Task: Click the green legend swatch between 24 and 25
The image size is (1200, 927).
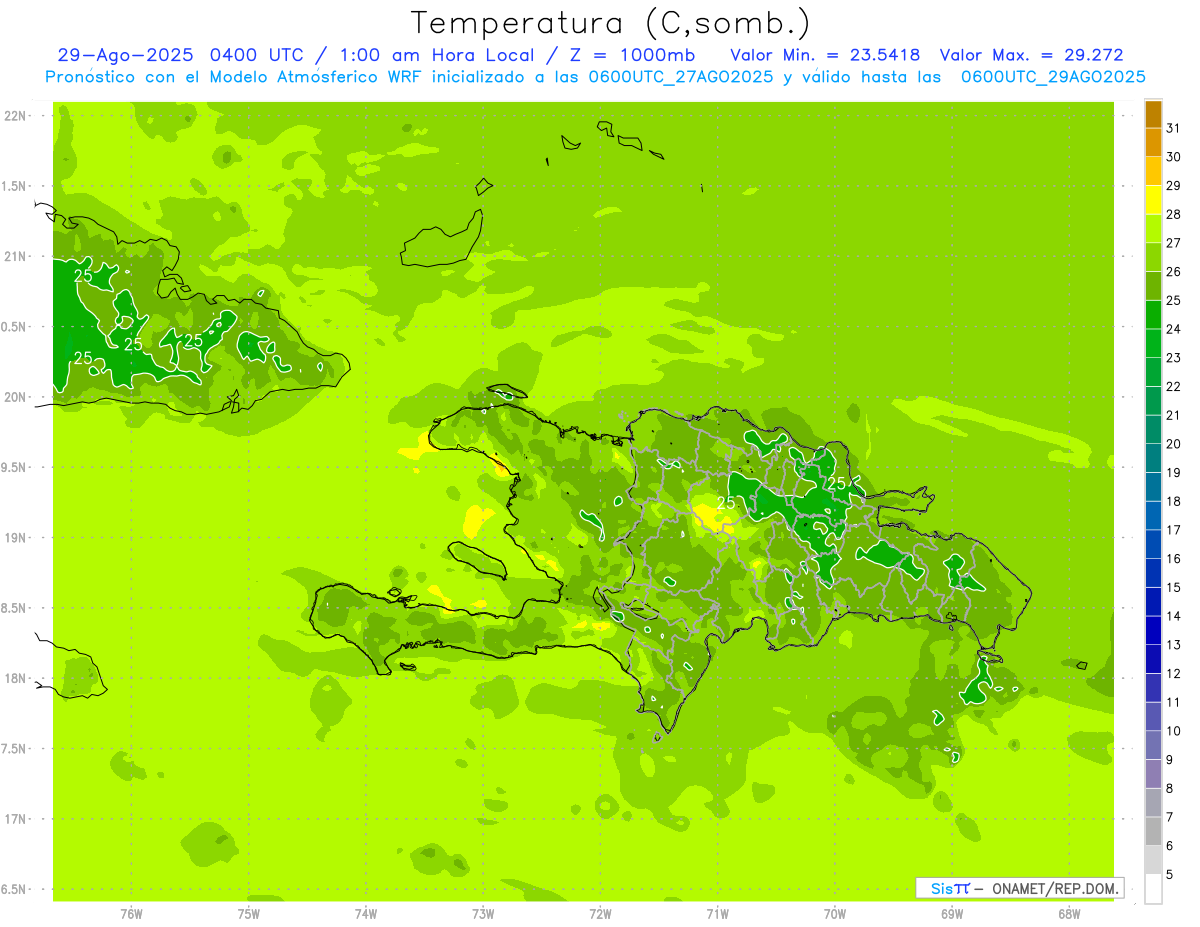Action: (x=1153, y=315)
